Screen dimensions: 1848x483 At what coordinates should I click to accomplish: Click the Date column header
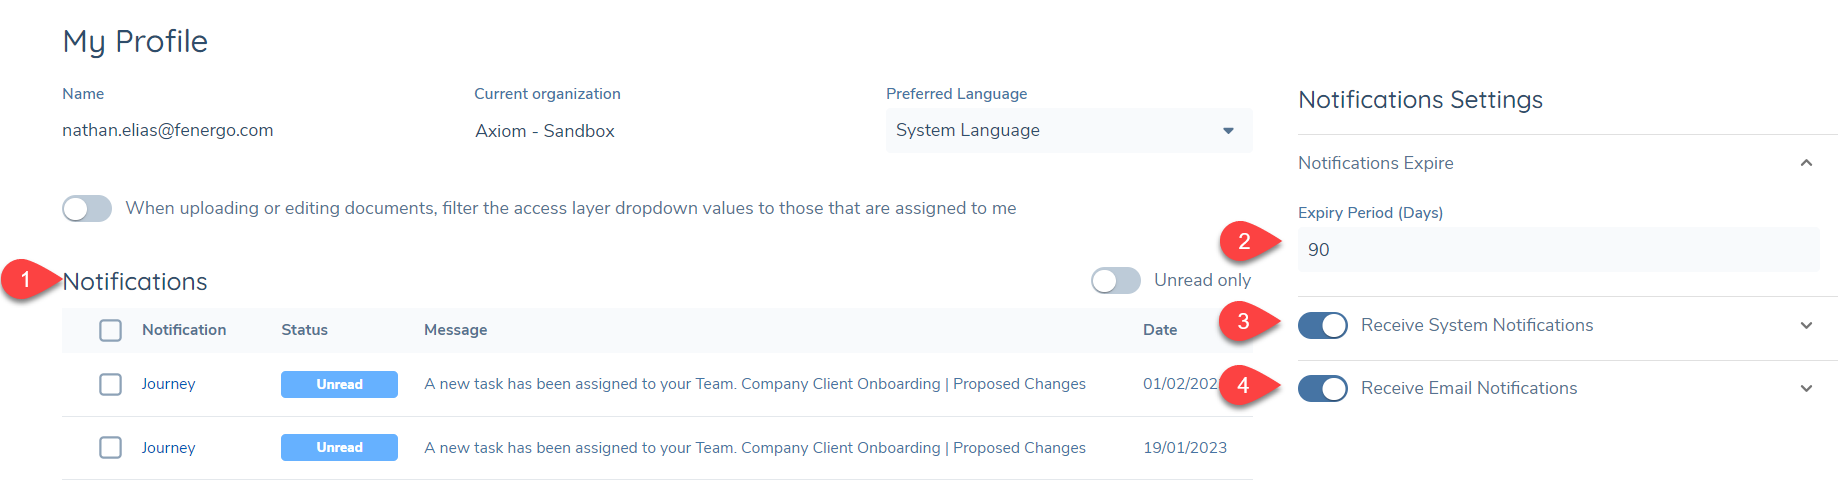[x=1160, y=330]
